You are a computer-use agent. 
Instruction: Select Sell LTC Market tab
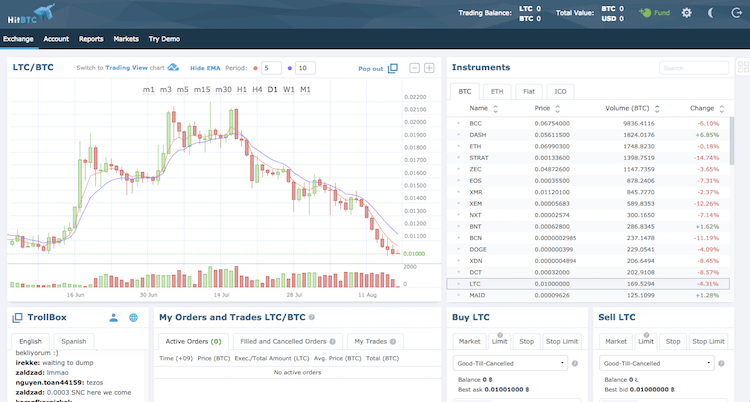click(x=616, y=341)
